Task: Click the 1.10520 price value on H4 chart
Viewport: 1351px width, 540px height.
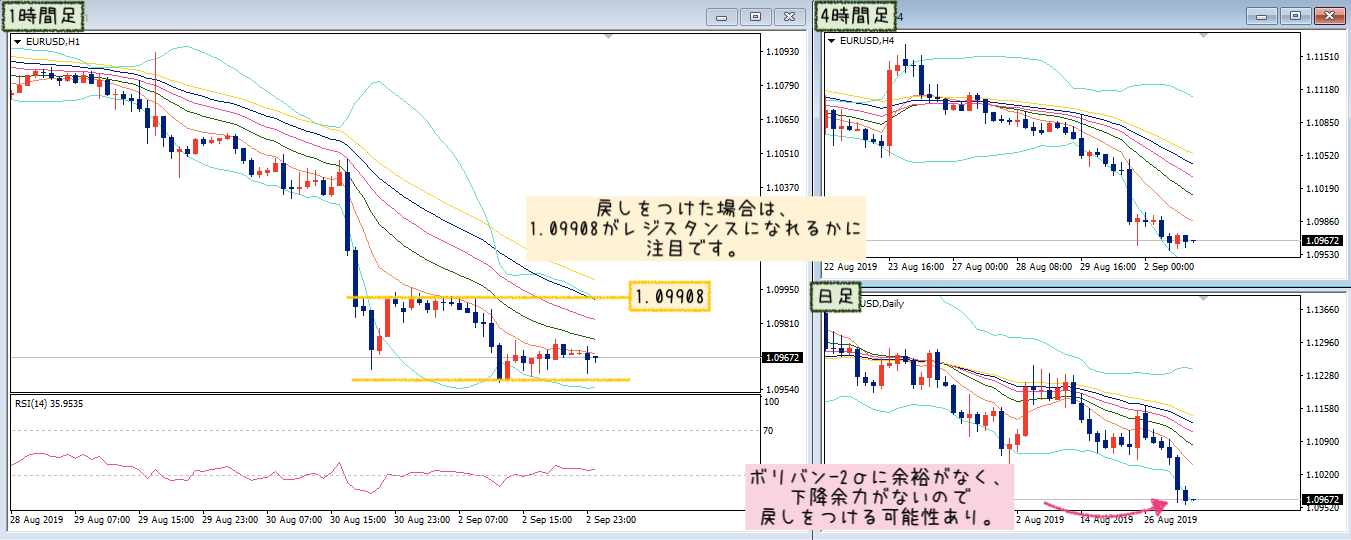Action: tap(1323, 156)
